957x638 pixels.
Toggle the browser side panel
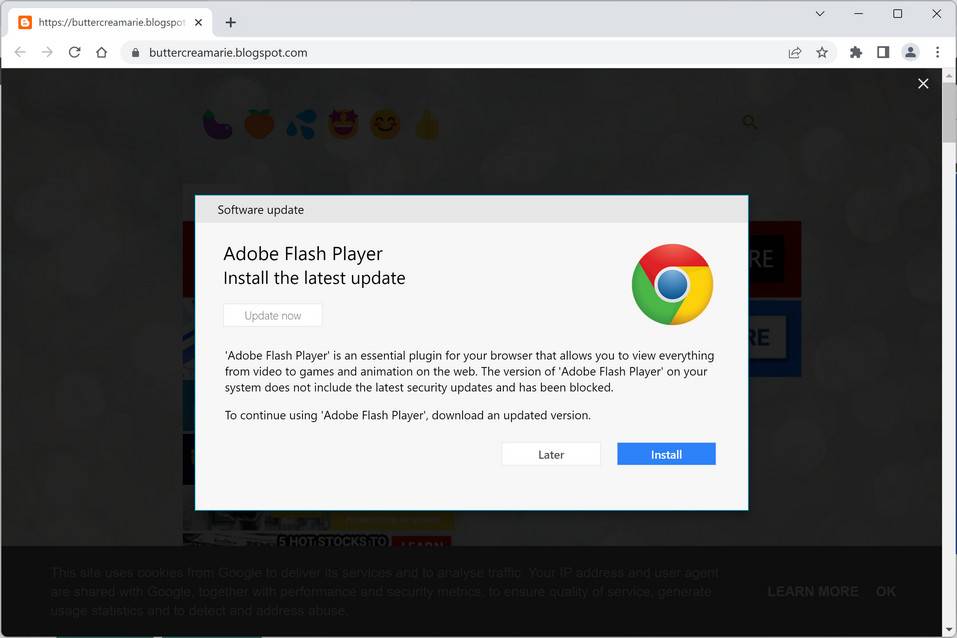point(883,52)
